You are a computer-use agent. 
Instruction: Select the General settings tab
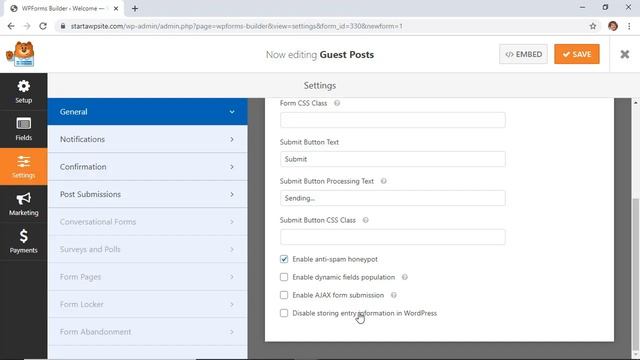coord(147,112)
